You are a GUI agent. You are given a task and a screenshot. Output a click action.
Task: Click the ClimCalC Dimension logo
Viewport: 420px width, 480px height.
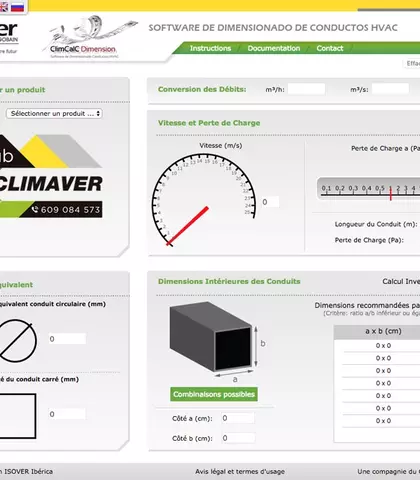click(90, 37)
